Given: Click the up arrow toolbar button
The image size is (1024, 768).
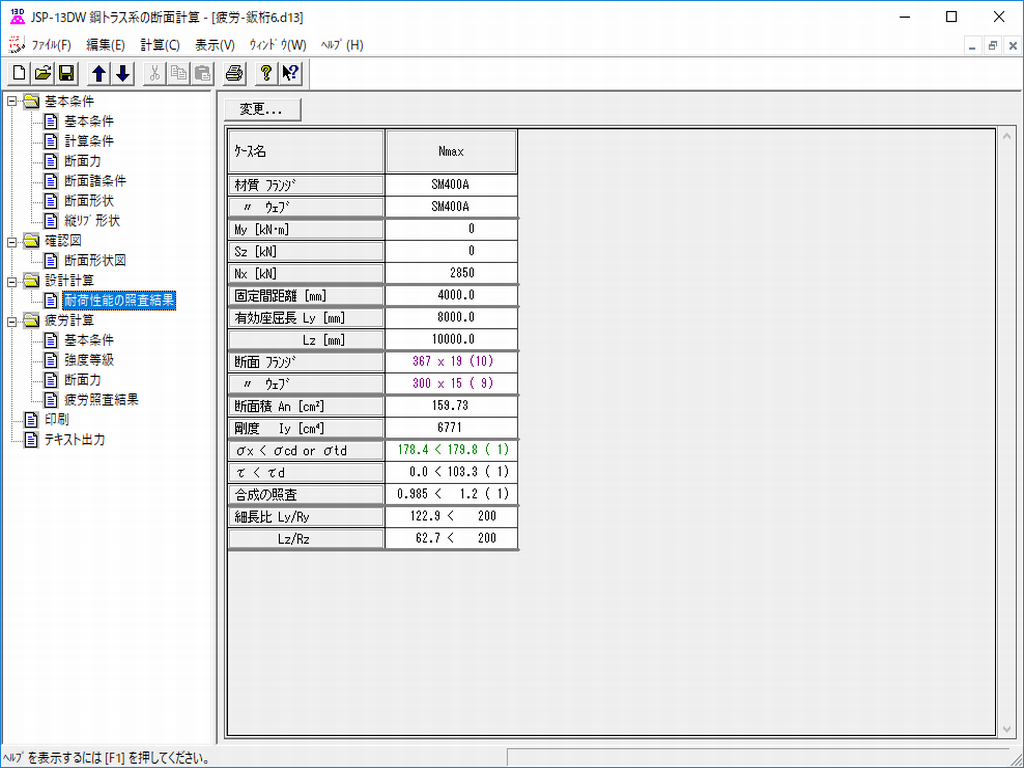Looking at the screenshot, I should point(99,73).
